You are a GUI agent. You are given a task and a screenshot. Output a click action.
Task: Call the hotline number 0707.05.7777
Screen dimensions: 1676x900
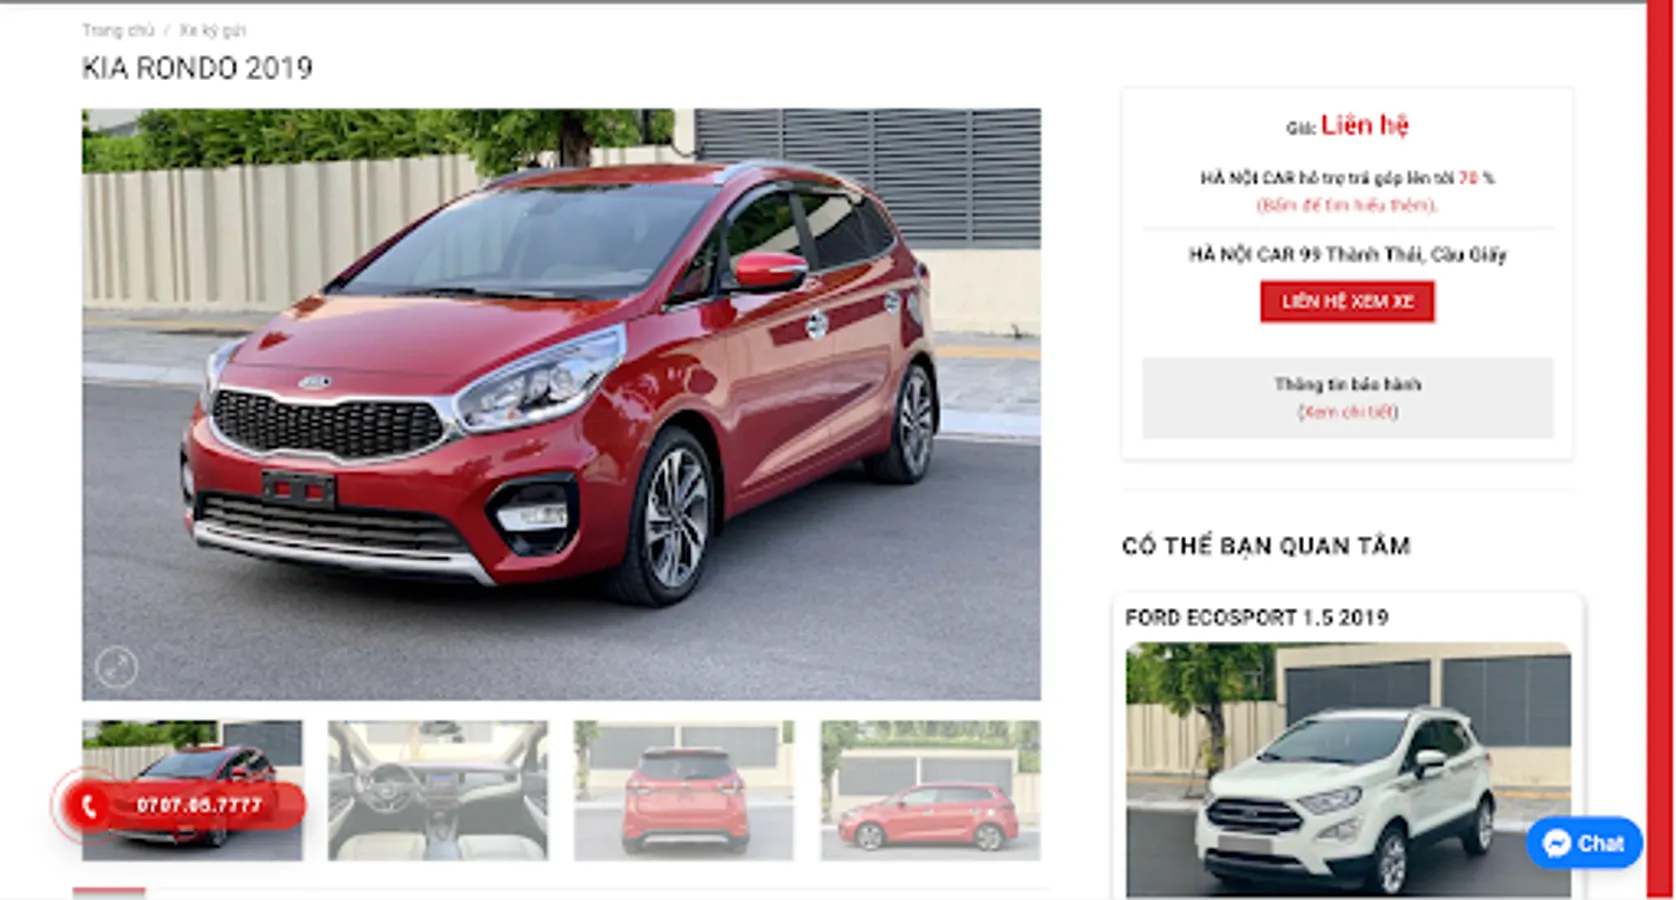pyautogui.click(x=199, y=805)
